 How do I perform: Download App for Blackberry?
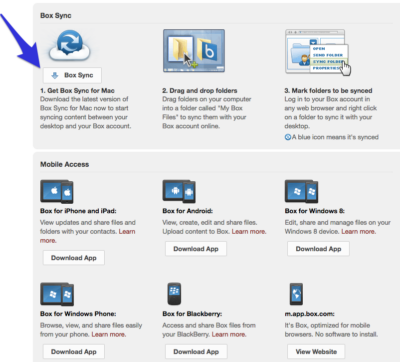(x=196, y=352)
